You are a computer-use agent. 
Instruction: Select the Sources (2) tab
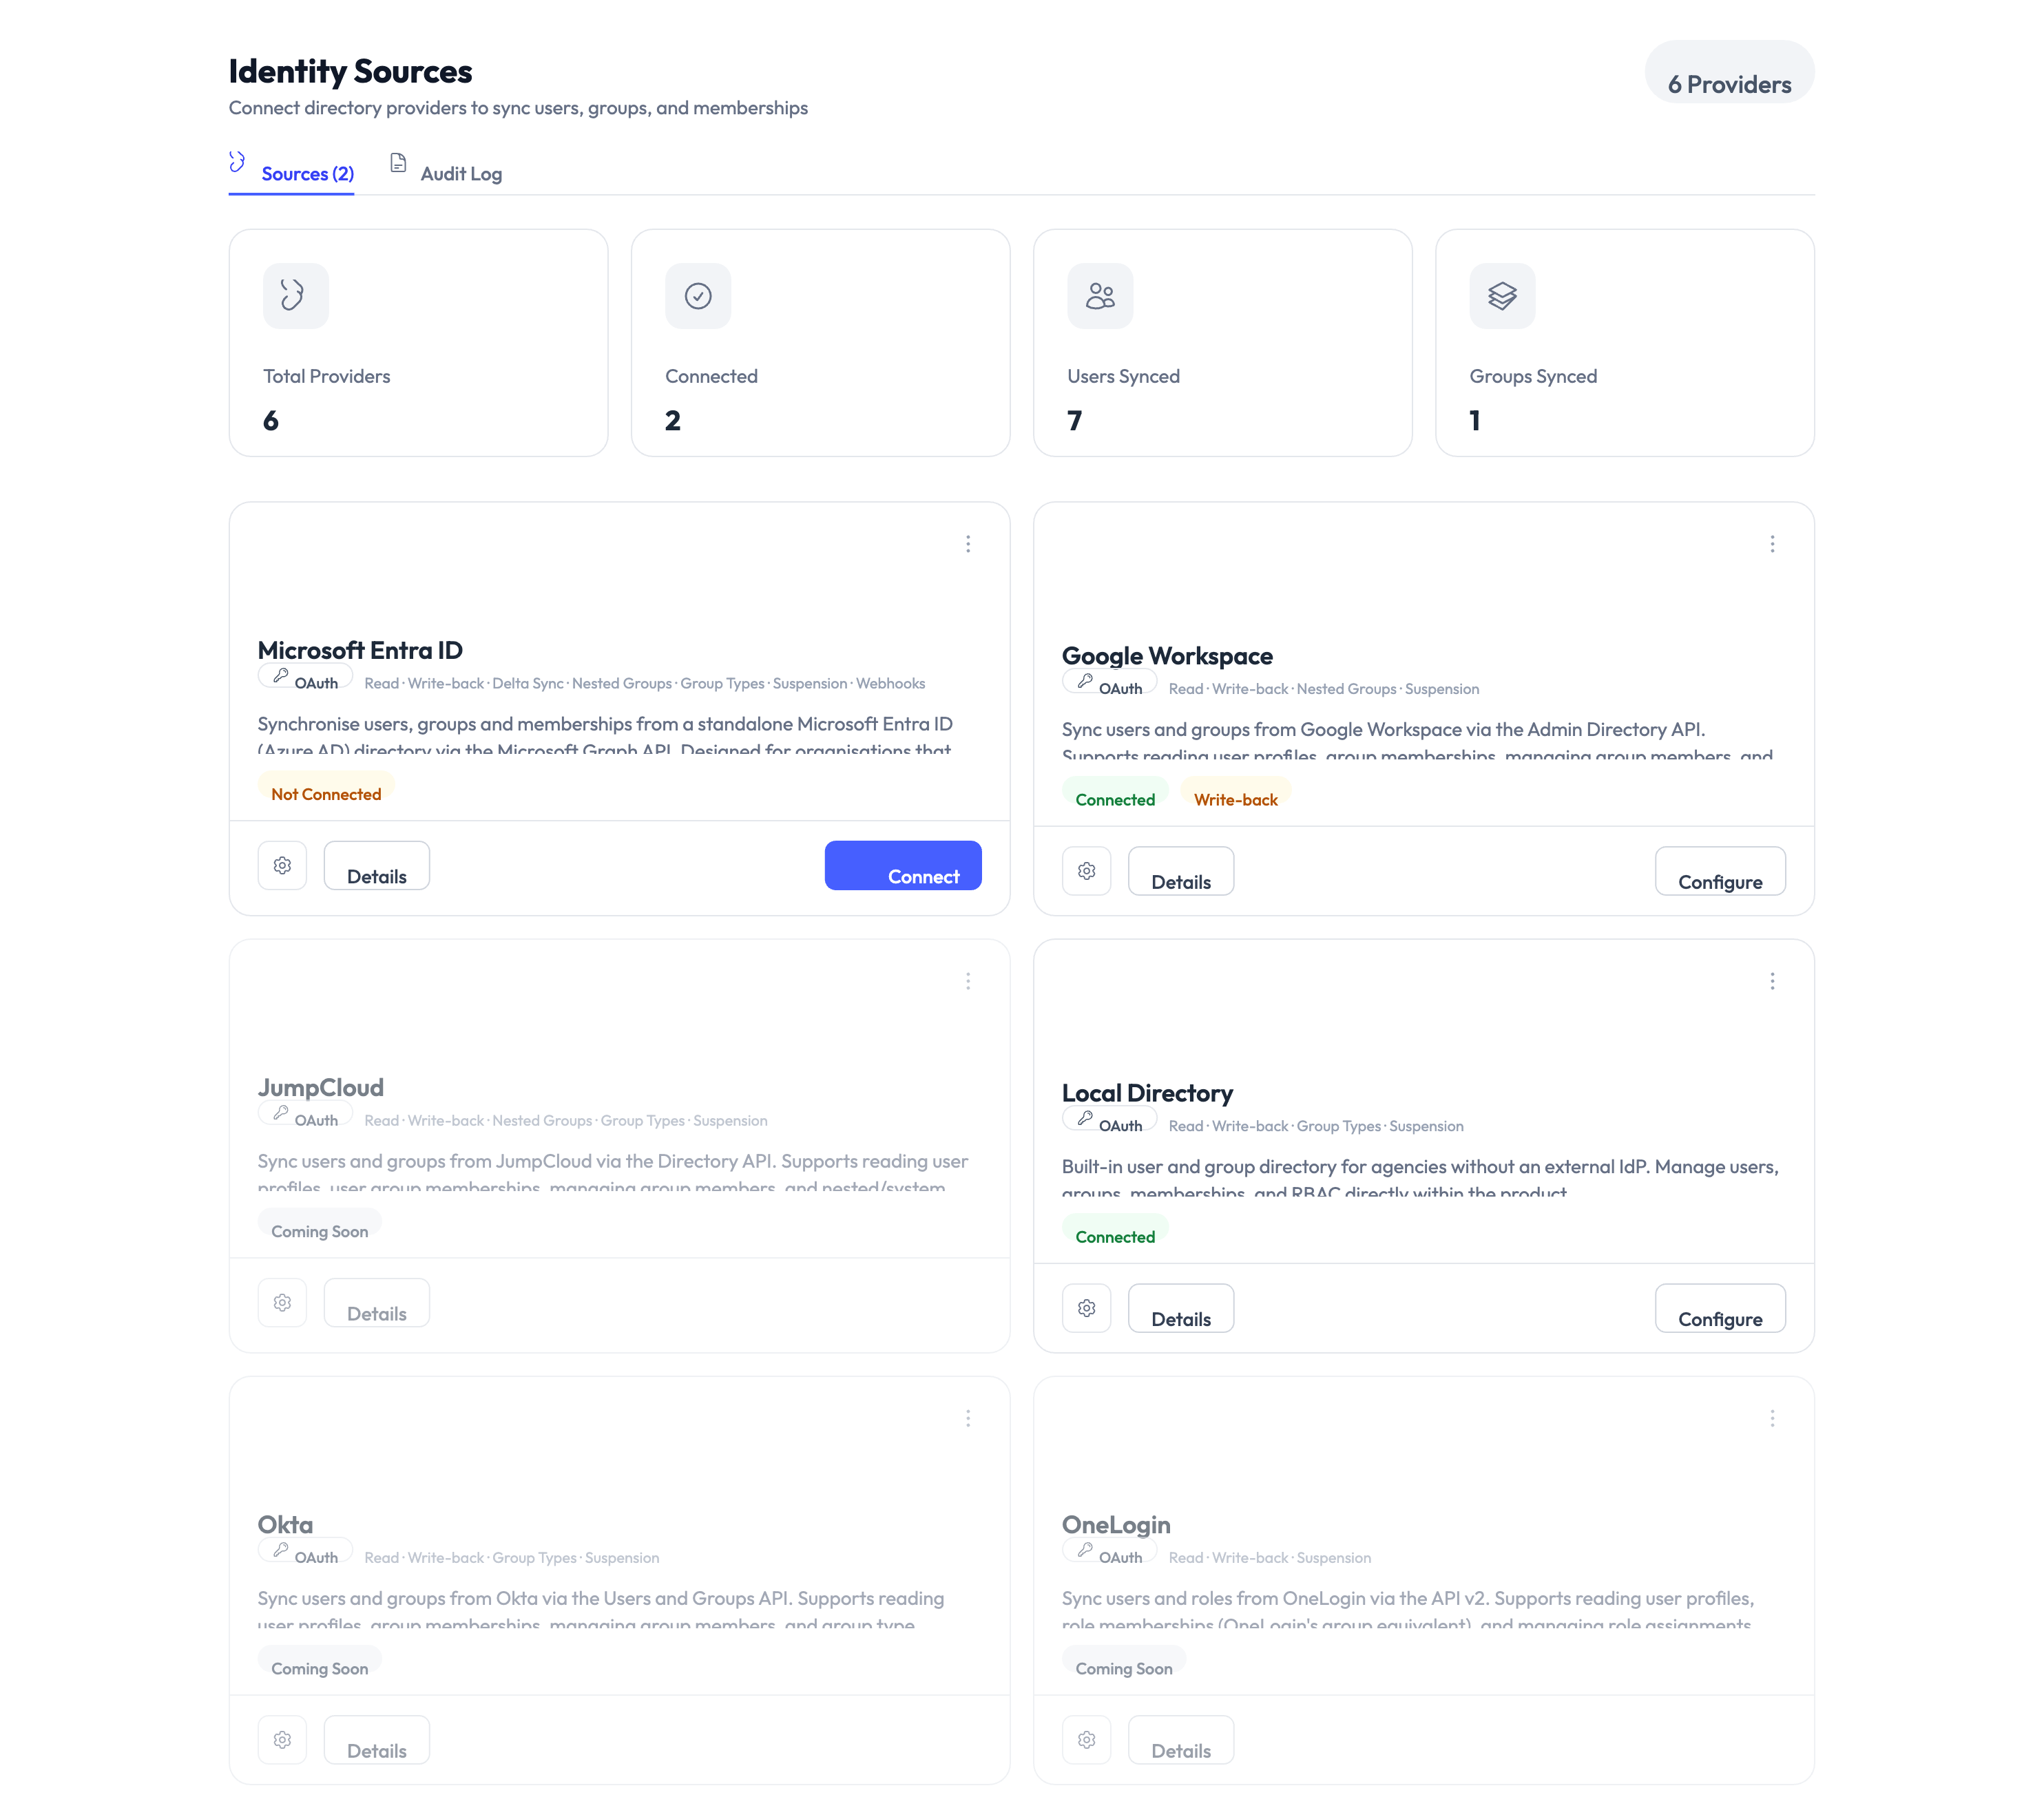pyautogui.click(x=307, y=173)
